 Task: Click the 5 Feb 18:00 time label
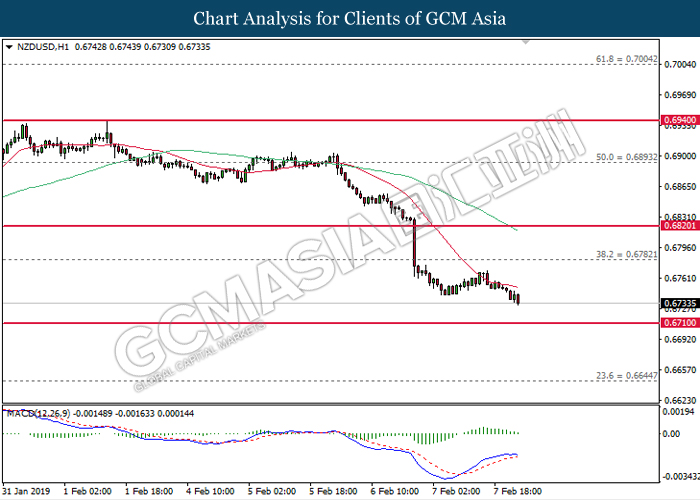coord(333,491)
